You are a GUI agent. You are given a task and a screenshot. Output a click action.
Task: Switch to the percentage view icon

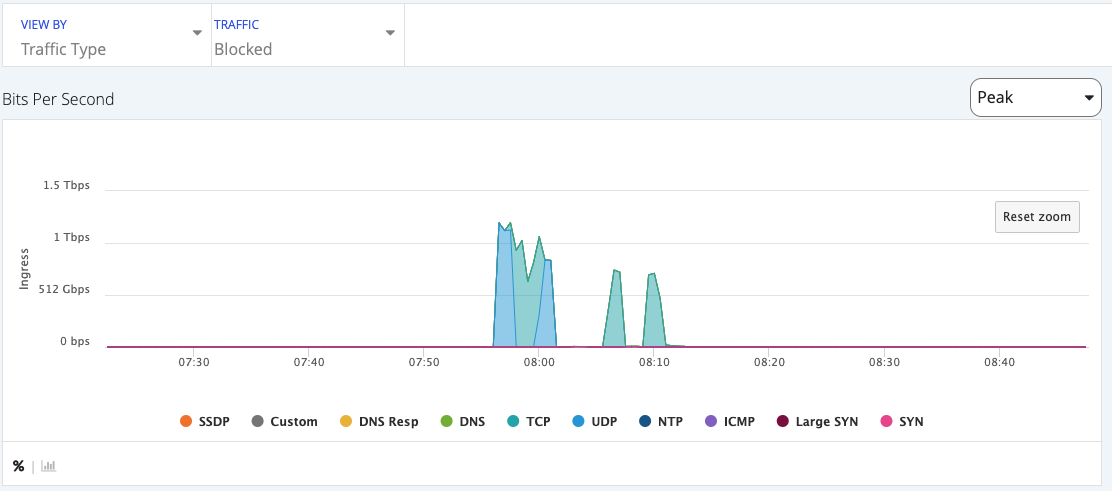click(18, 466)
